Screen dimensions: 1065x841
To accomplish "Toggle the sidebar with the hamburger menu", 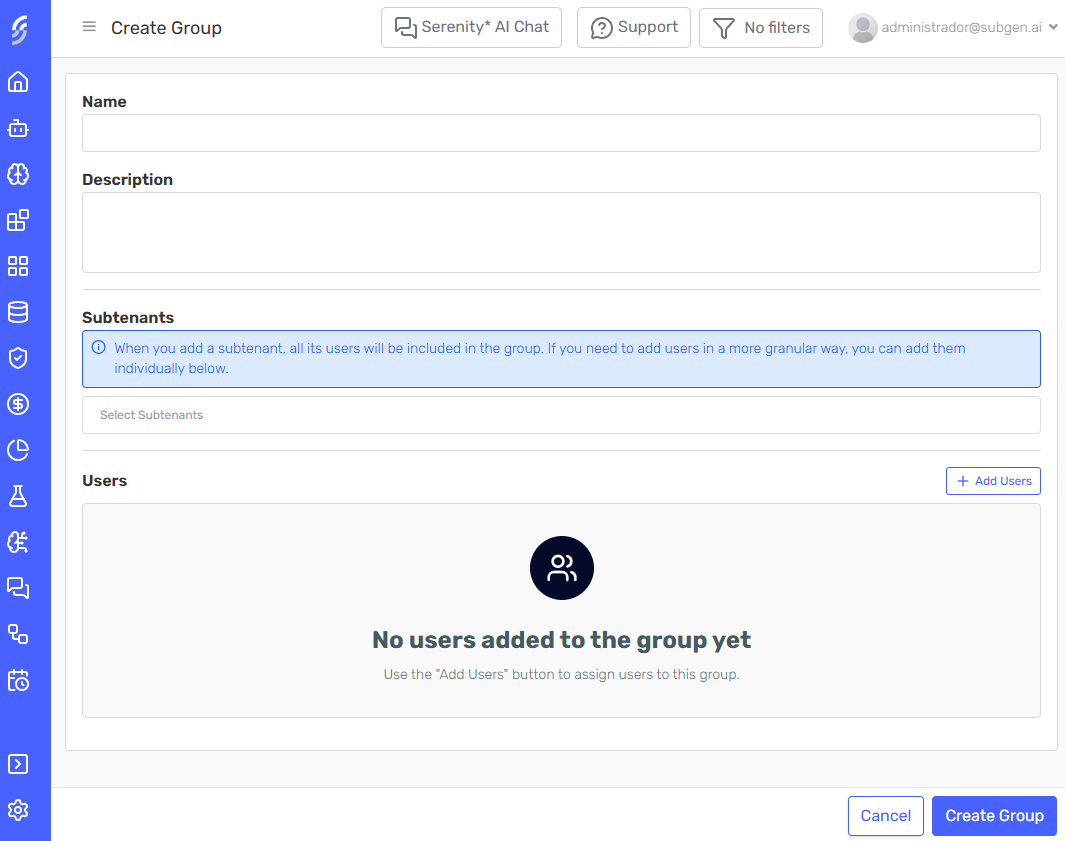I will coord(89,27).
